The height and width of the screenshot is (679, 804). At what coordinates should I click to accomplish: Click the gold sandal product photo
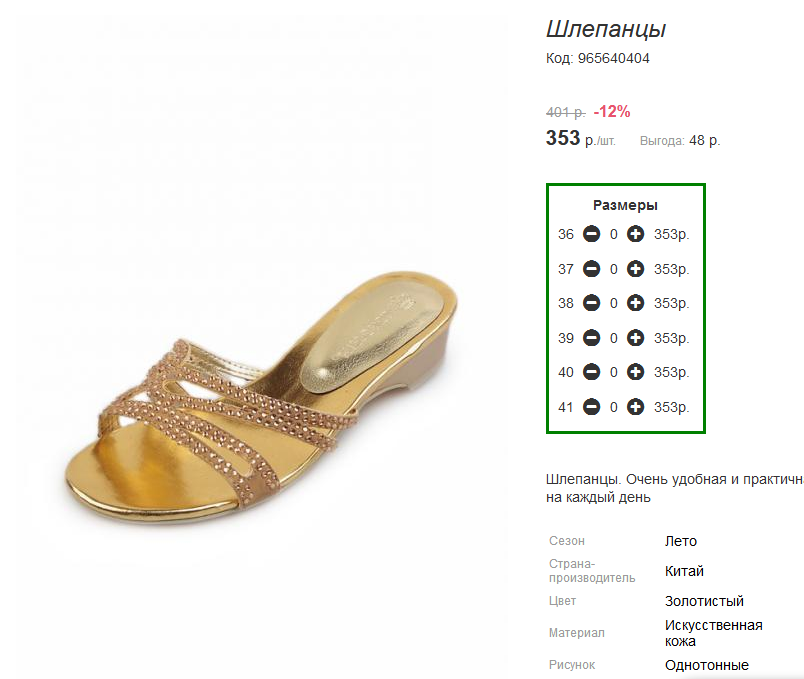pos(262,397)
